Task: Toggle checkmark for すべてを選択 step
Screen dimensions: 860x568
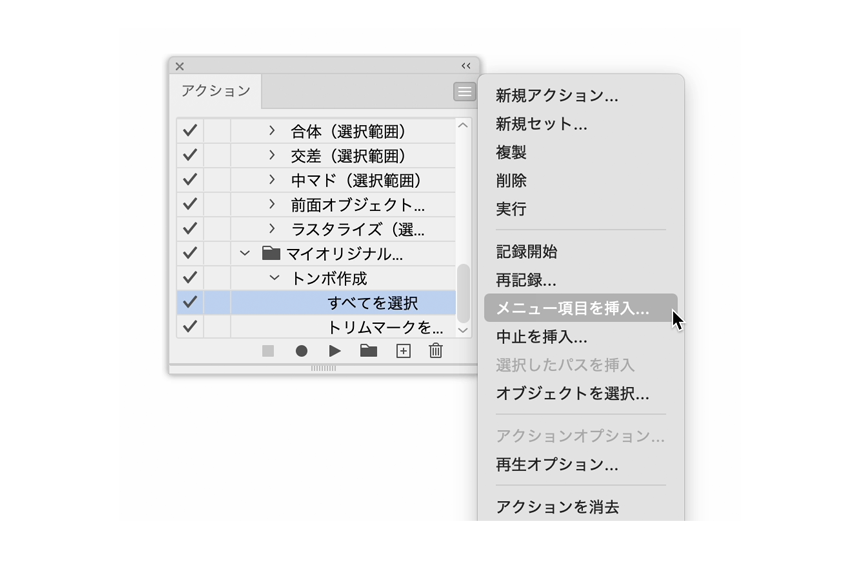Action: tap(190, 302)
